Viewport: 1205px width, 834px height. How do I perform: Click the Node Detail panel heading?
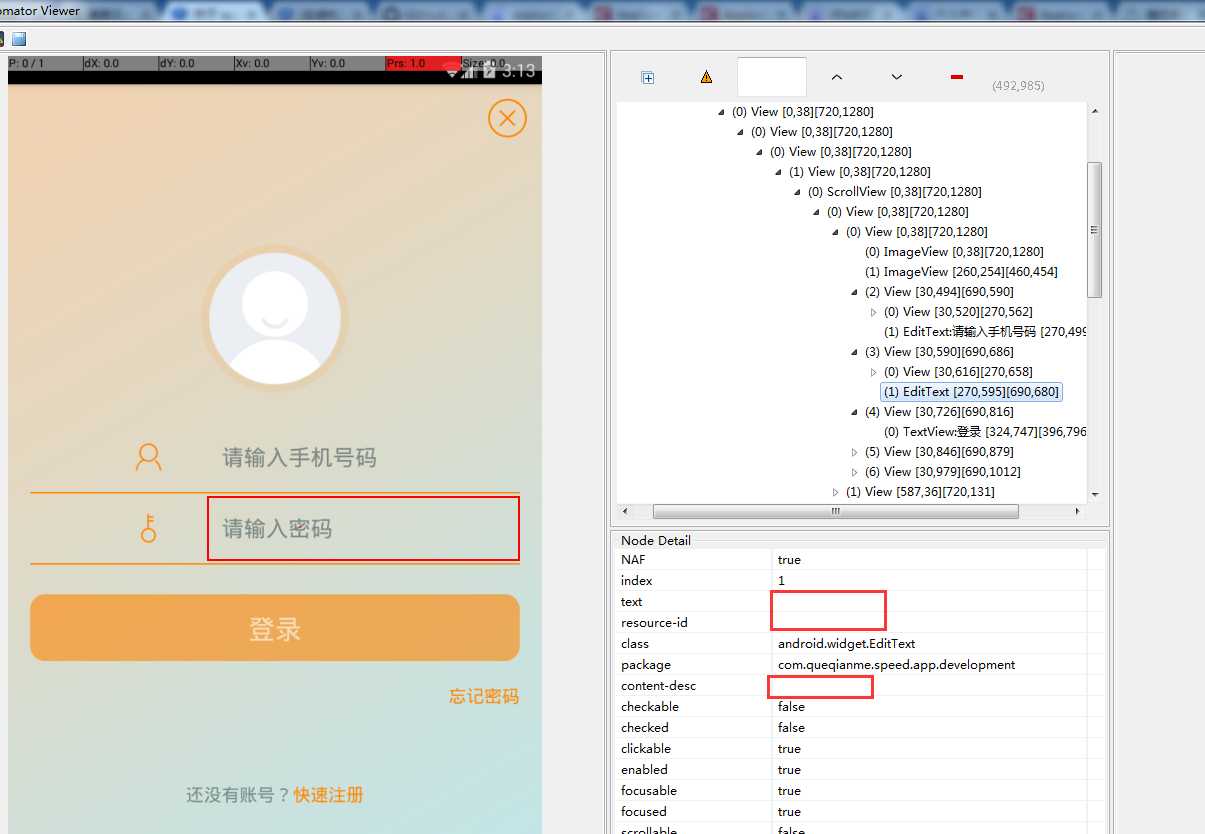[x=655, y=540]
